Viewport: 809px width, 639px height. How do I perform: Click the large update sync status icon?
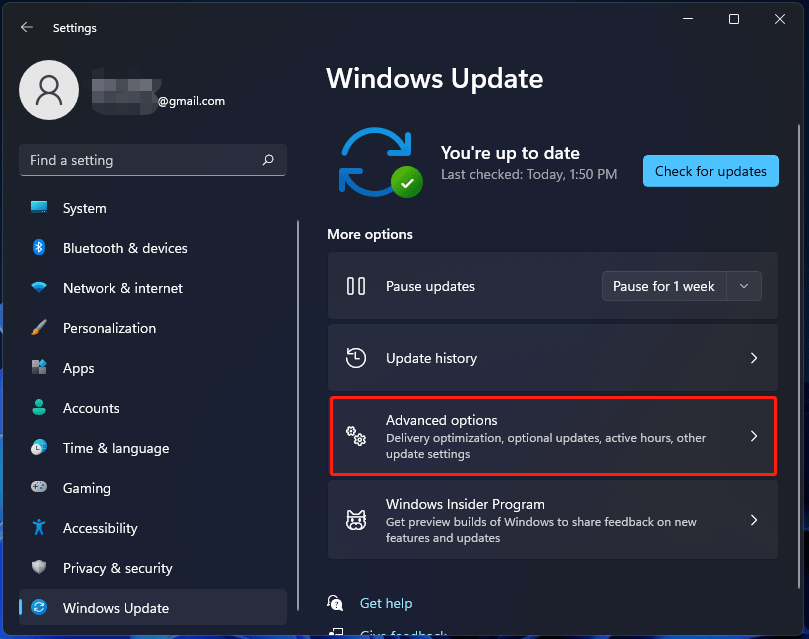[x=381, y=163]
